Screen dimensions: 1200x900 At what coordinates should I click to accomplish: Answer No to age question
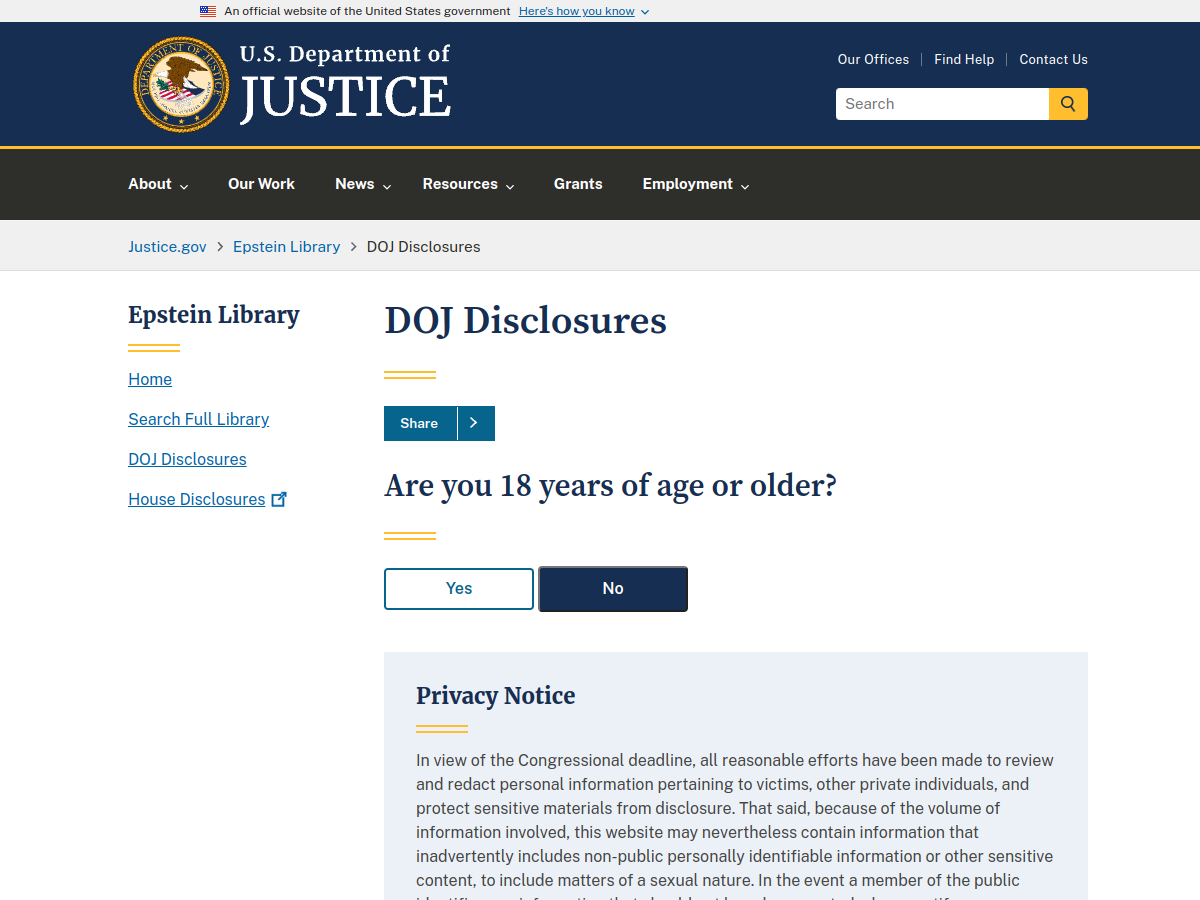point(613,589)
